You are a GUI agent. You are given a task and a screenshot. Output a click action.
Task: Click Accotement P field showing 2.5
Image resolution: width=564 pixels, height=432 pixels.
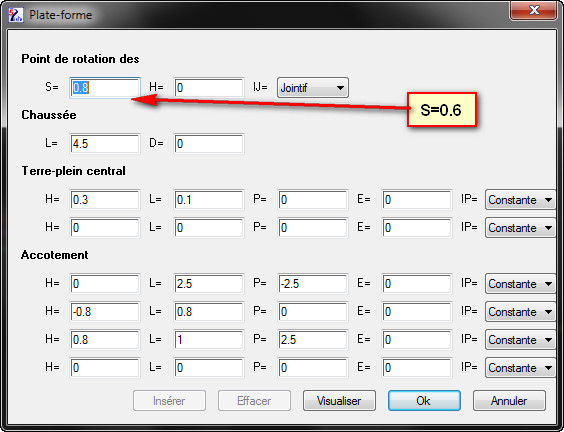coord(313,340)
